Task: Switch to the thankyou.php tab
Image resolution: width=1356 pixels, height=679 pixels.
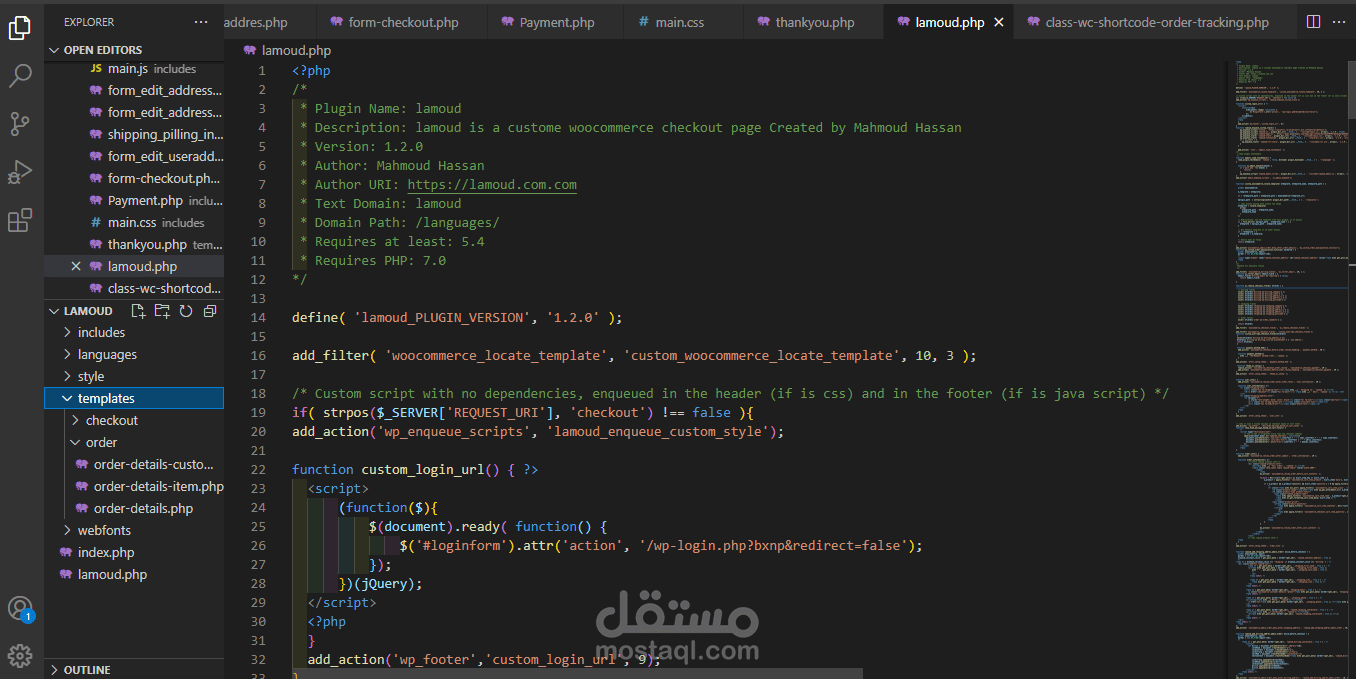Action: click(x=814, y=22)
